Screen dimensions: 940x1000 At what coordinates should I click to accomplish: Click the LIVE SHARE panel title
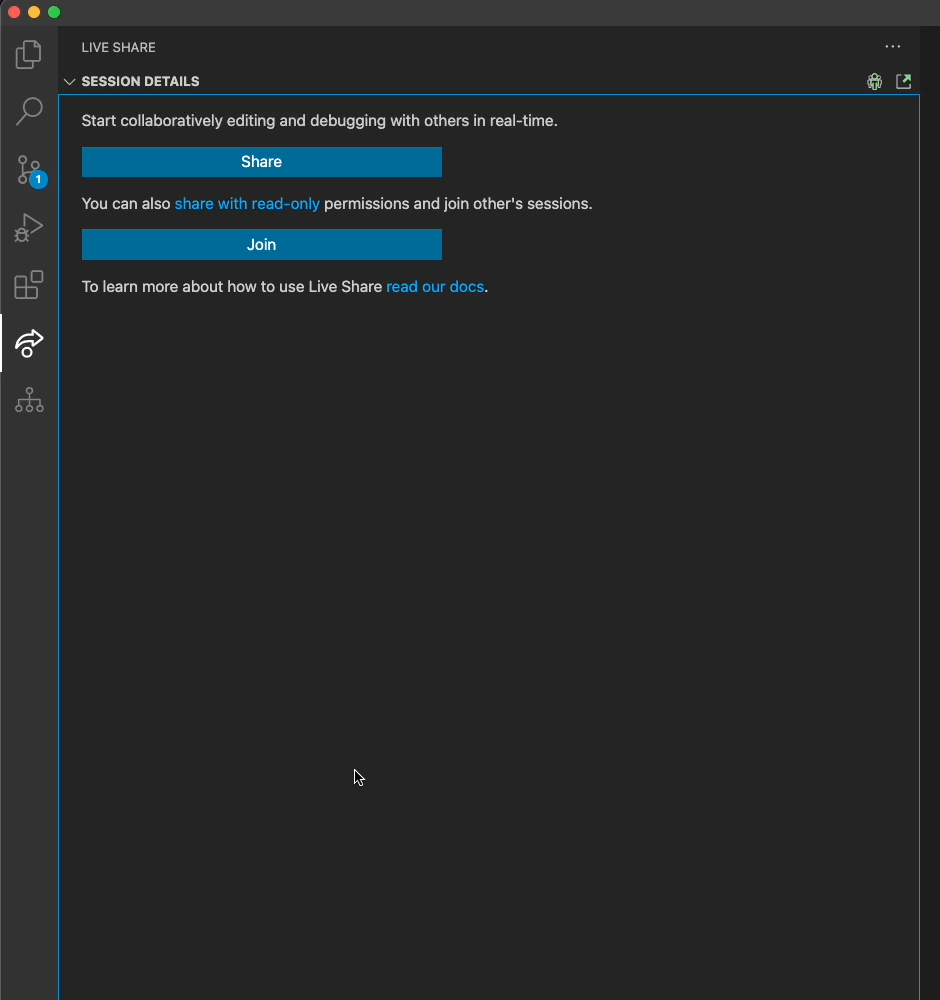pos(119,47)
